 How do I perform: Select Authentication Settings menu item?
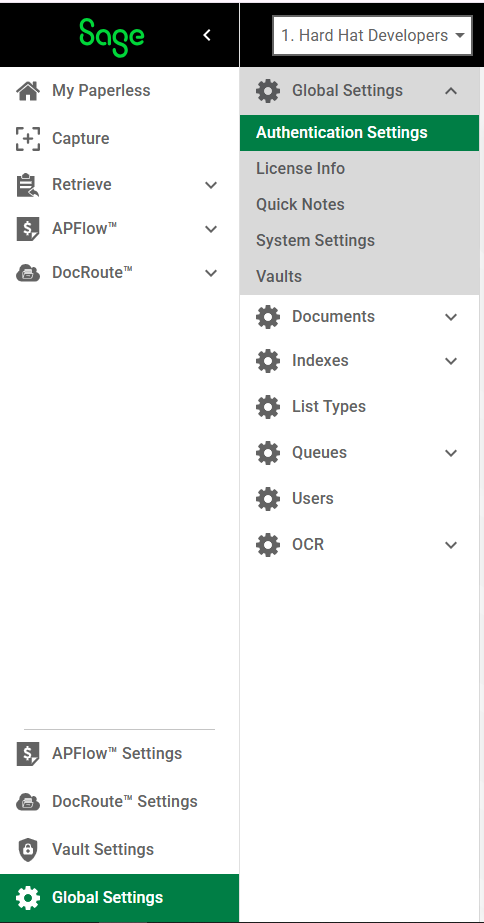[359, 133]
